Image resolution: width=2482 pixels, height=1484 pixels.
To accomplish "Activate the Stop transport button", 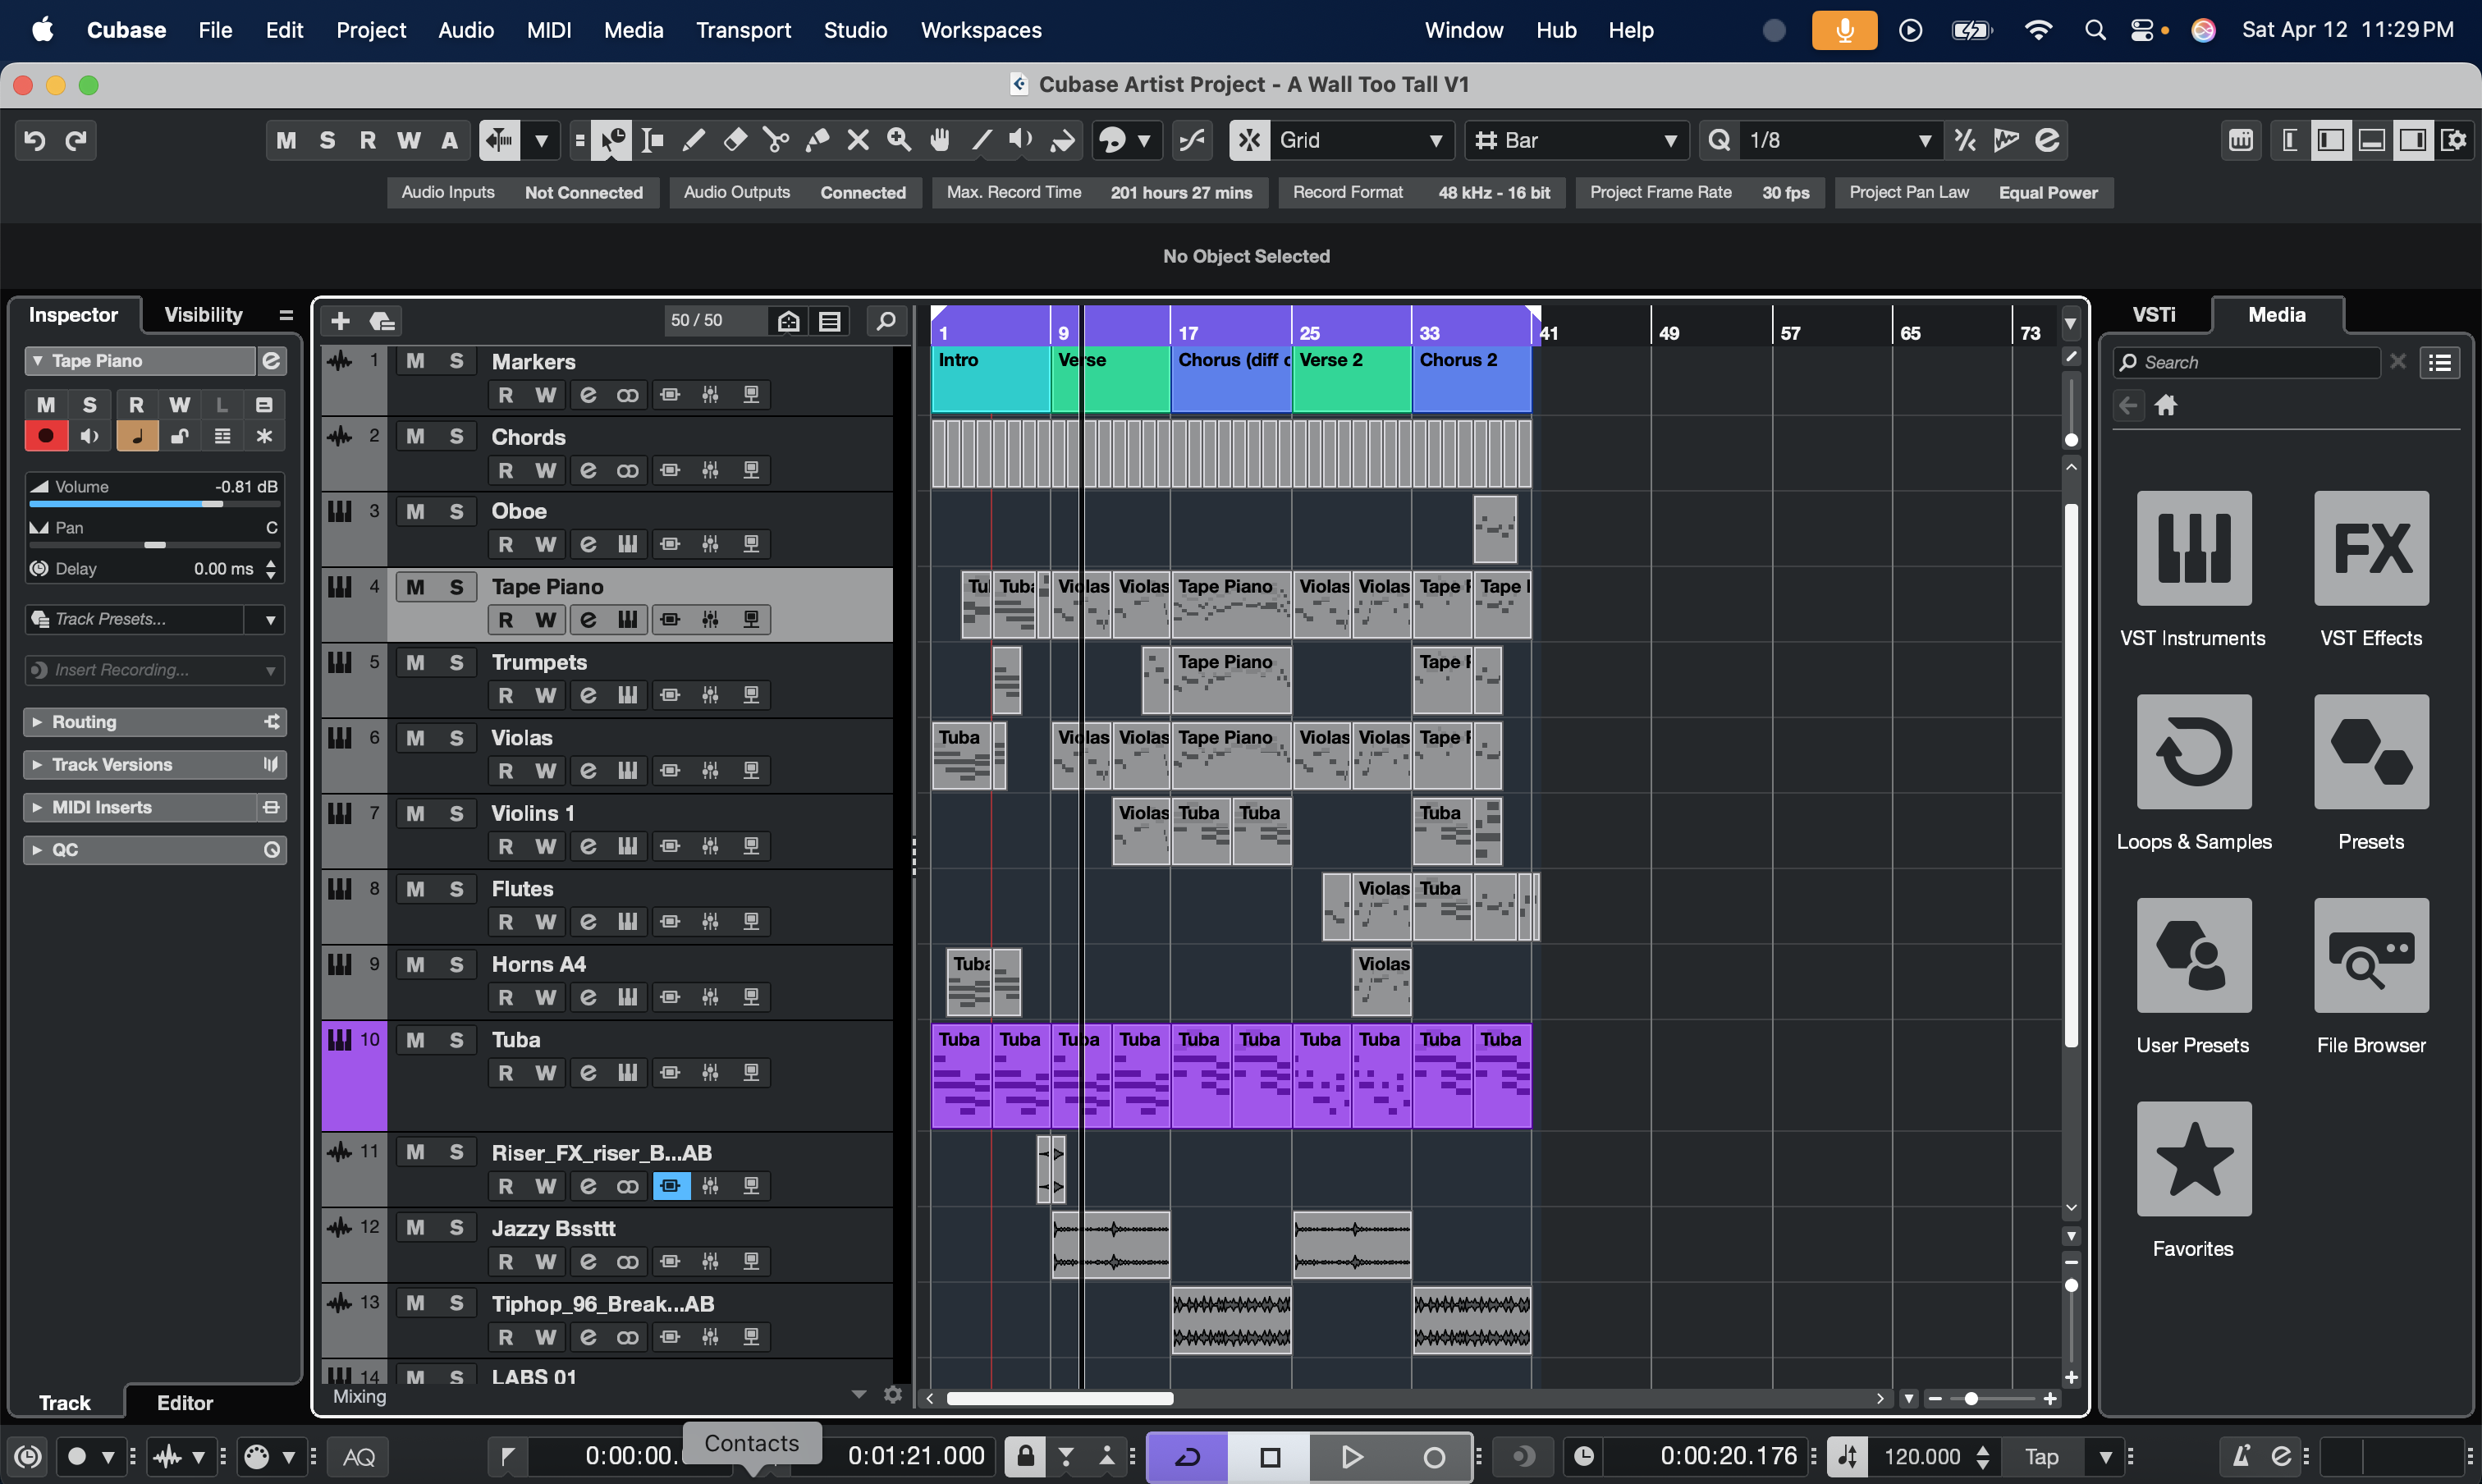I will 1270,1457.
